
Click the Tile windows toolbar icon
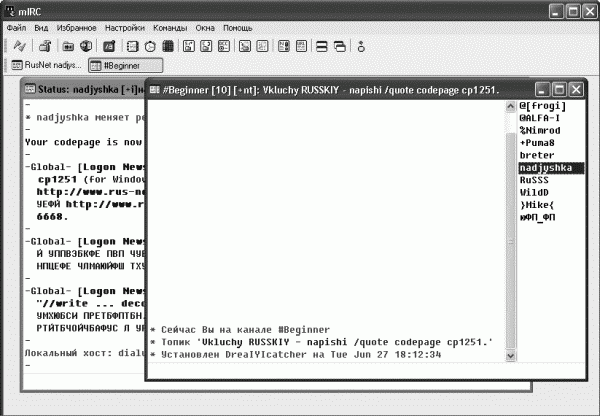pyautogui.click(x=322, y=46)
